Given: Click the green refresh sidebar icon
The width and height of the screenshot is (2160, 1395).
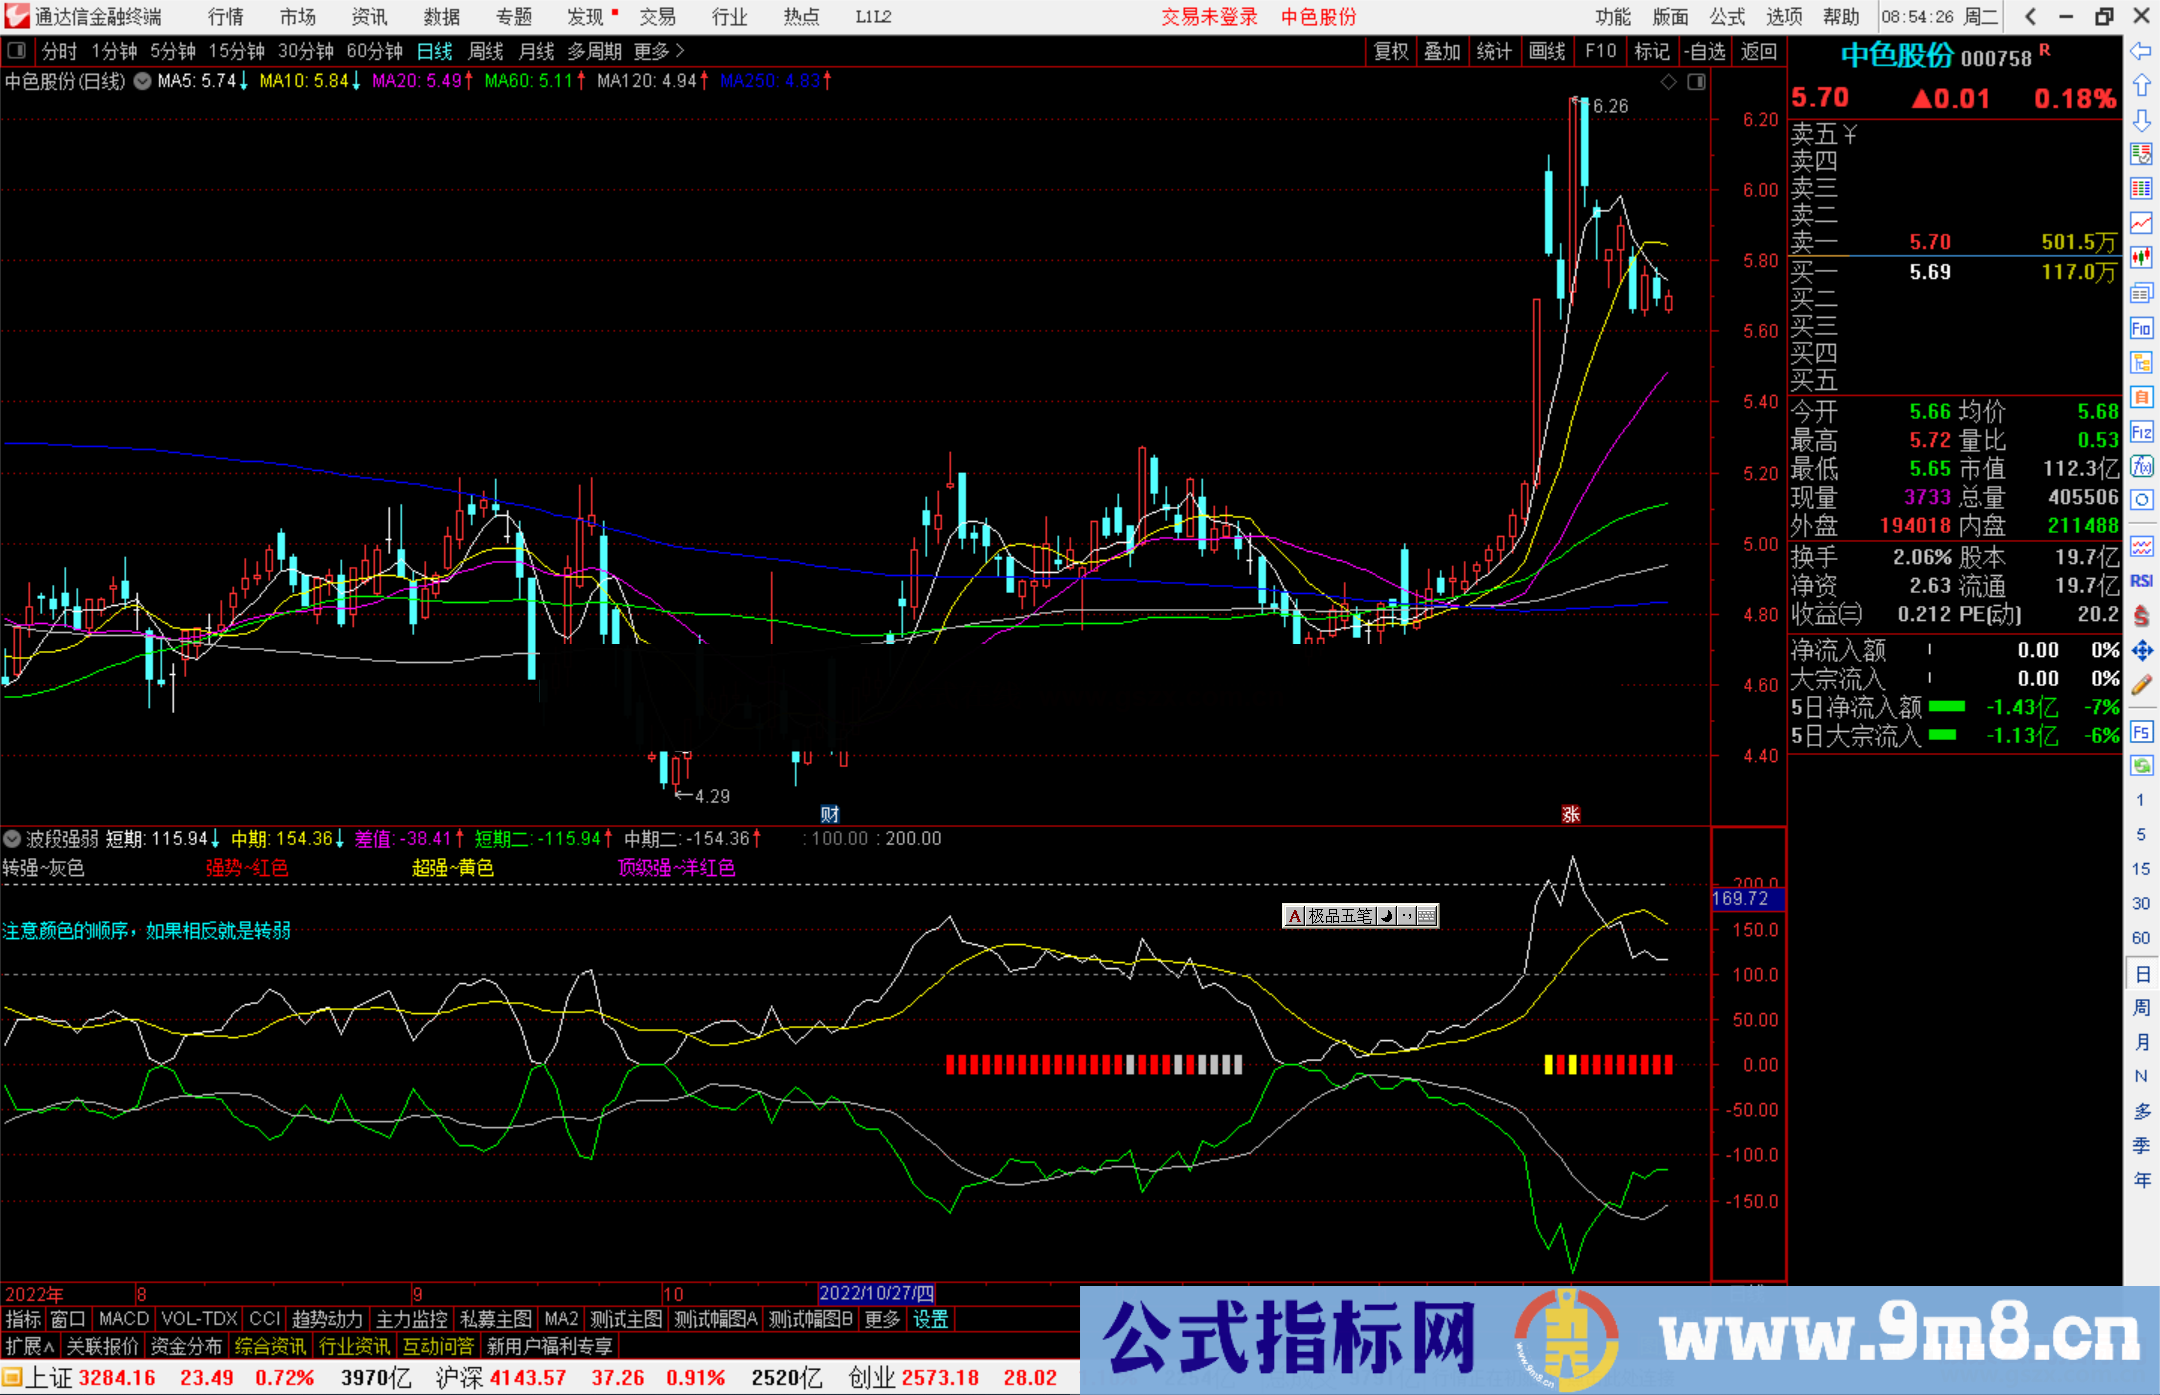Looking at the screenshot, I should click(x=2141, y=766).
